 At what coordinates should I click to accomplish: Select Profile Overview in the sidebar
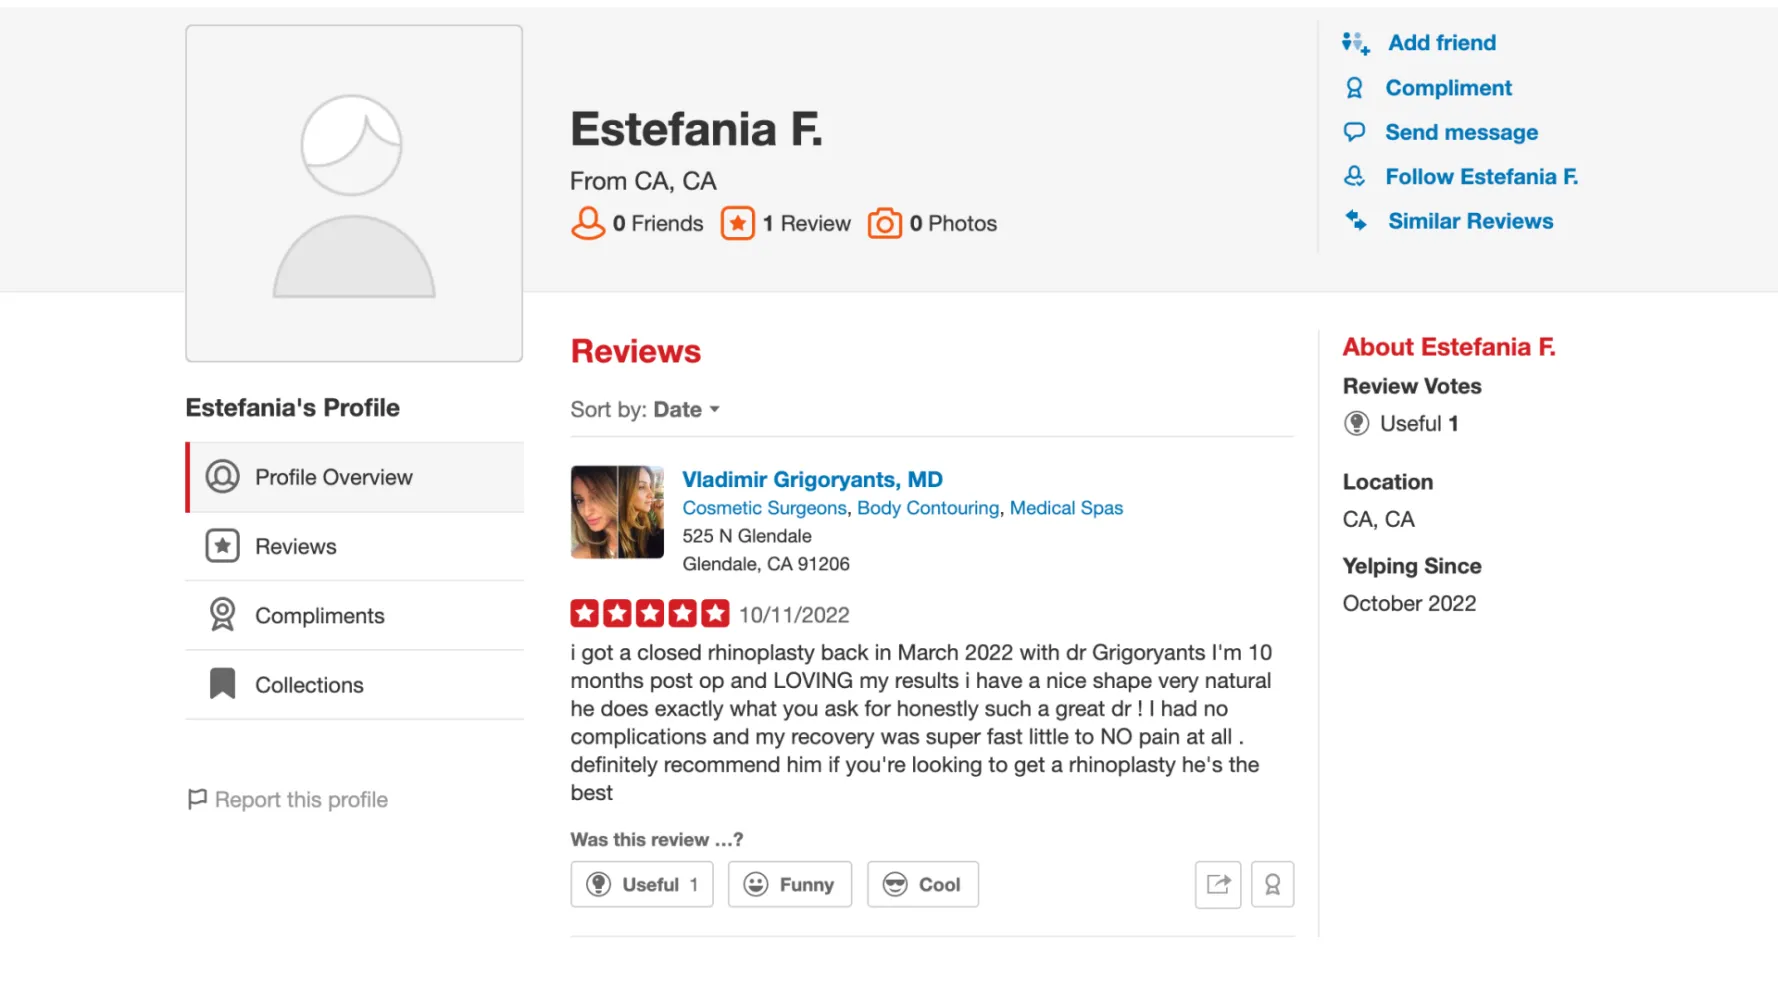333,477
